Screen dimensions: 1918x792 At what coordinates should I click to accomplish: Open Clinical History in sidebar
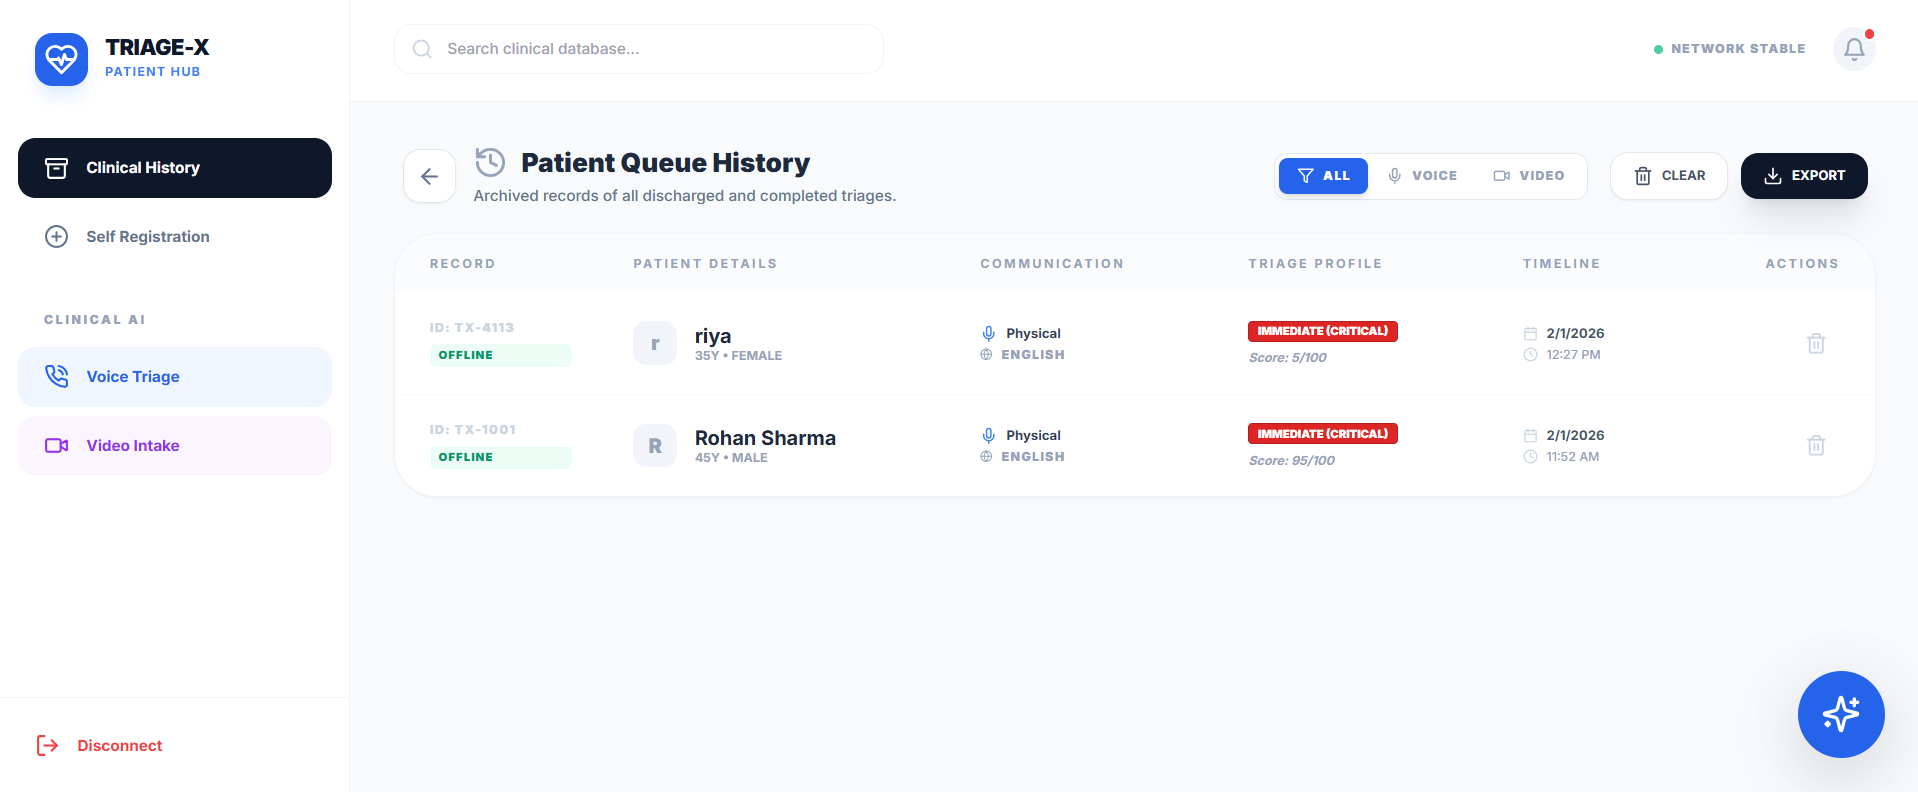175,168
